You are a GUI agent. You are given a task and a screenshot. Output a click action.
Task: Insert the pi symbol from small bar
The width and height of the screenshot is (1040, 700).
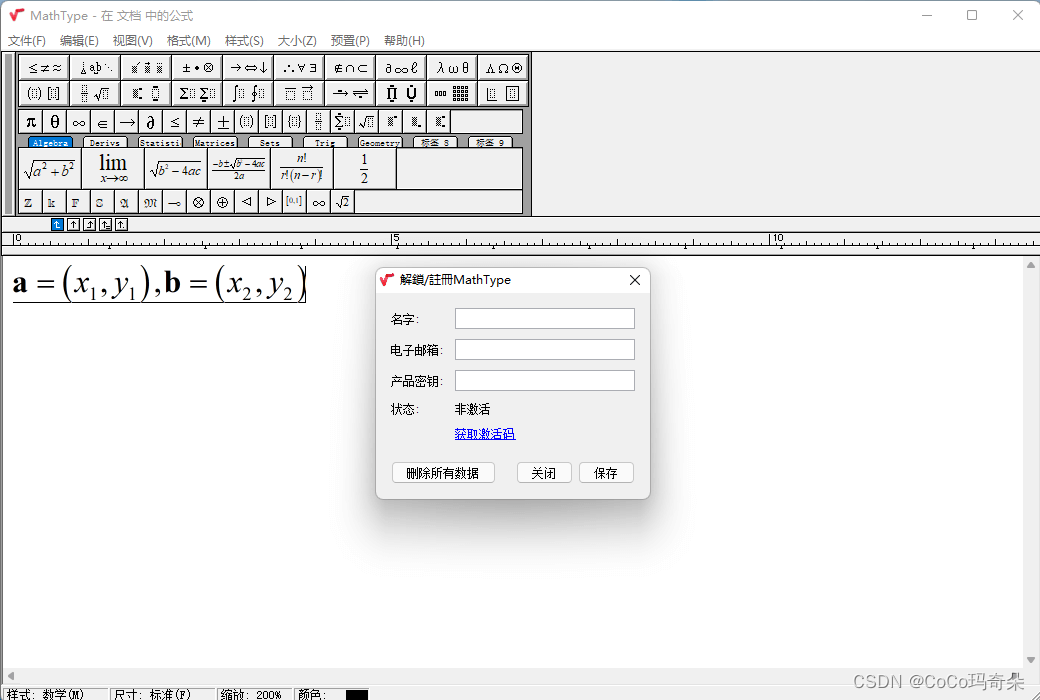pyautogui.click(x=31, y=122)
